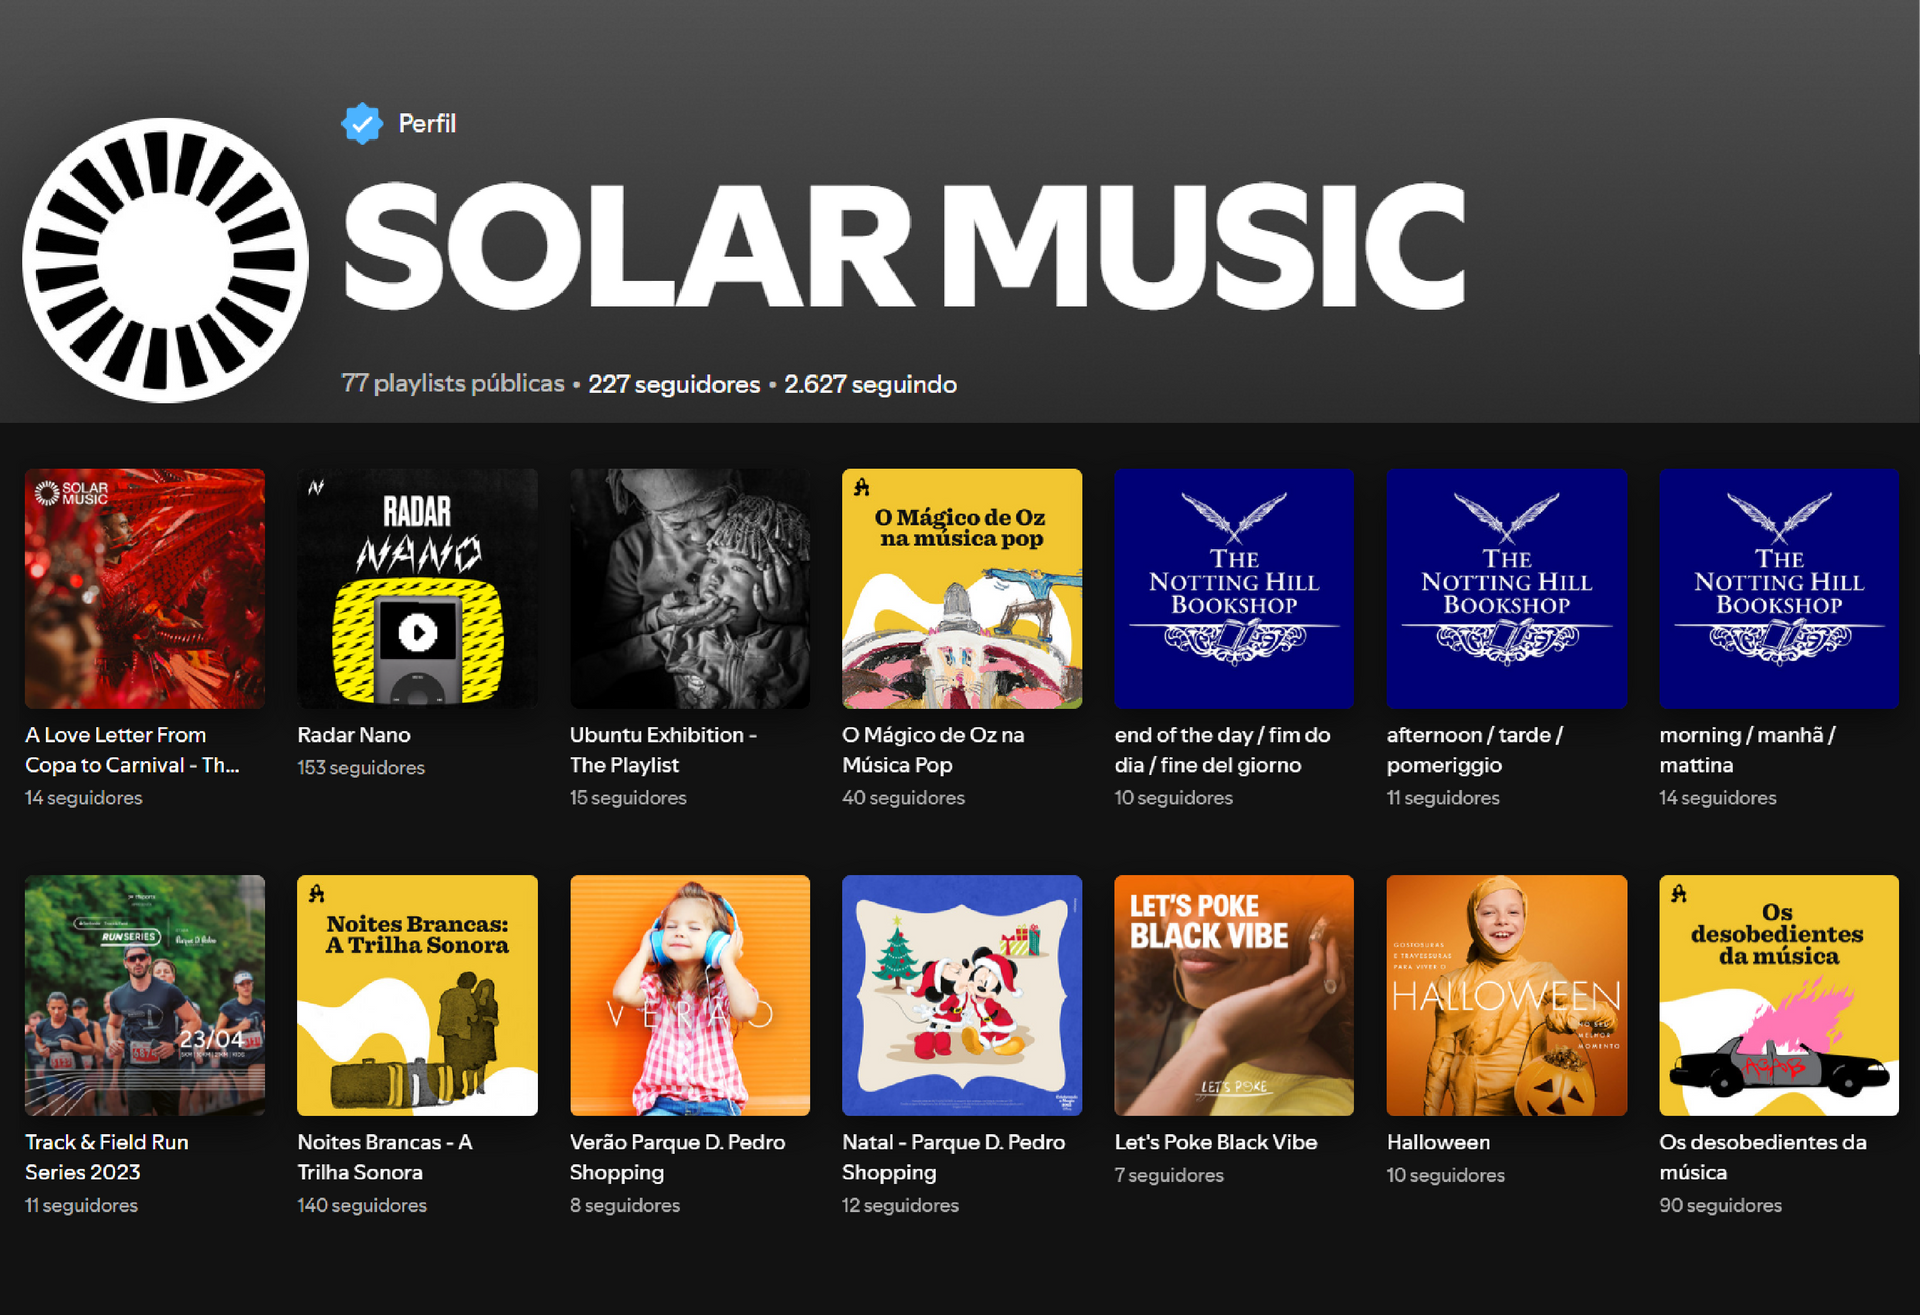Click the "morning / manhã / mattina" title
Image resolution: width=1920 pixels, height=1315 pixels.
[1747, 750]
